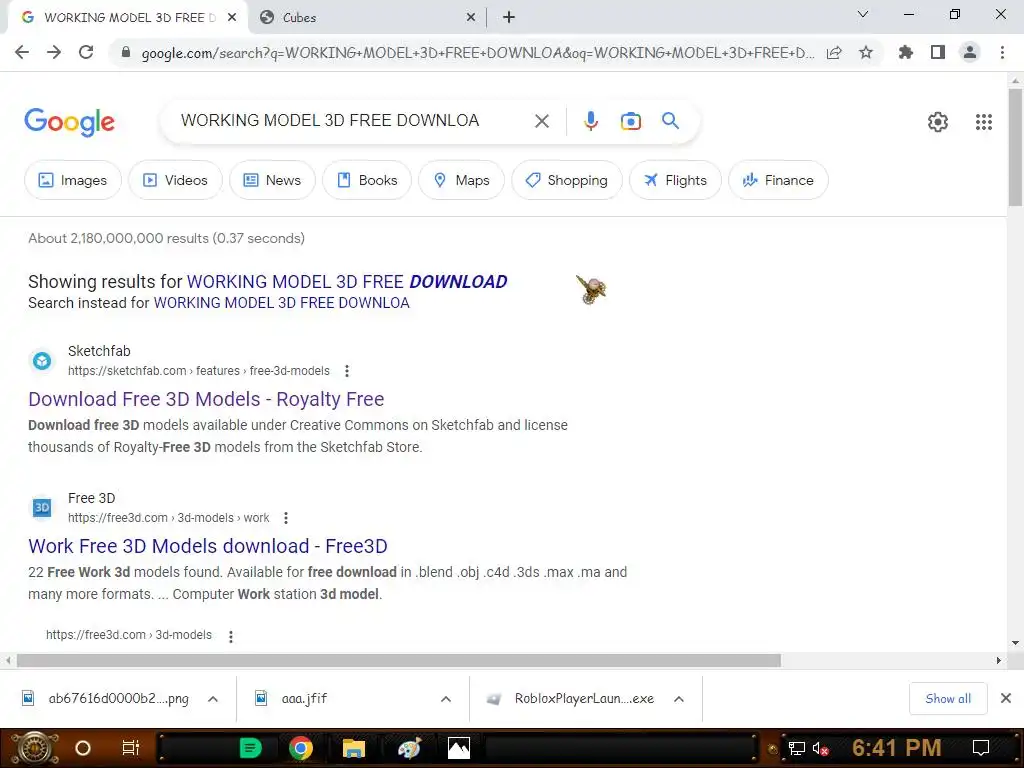The image size is (1024, 768).
Task: Open Chrome profile avatar
Action: click(x=970, y=52)
